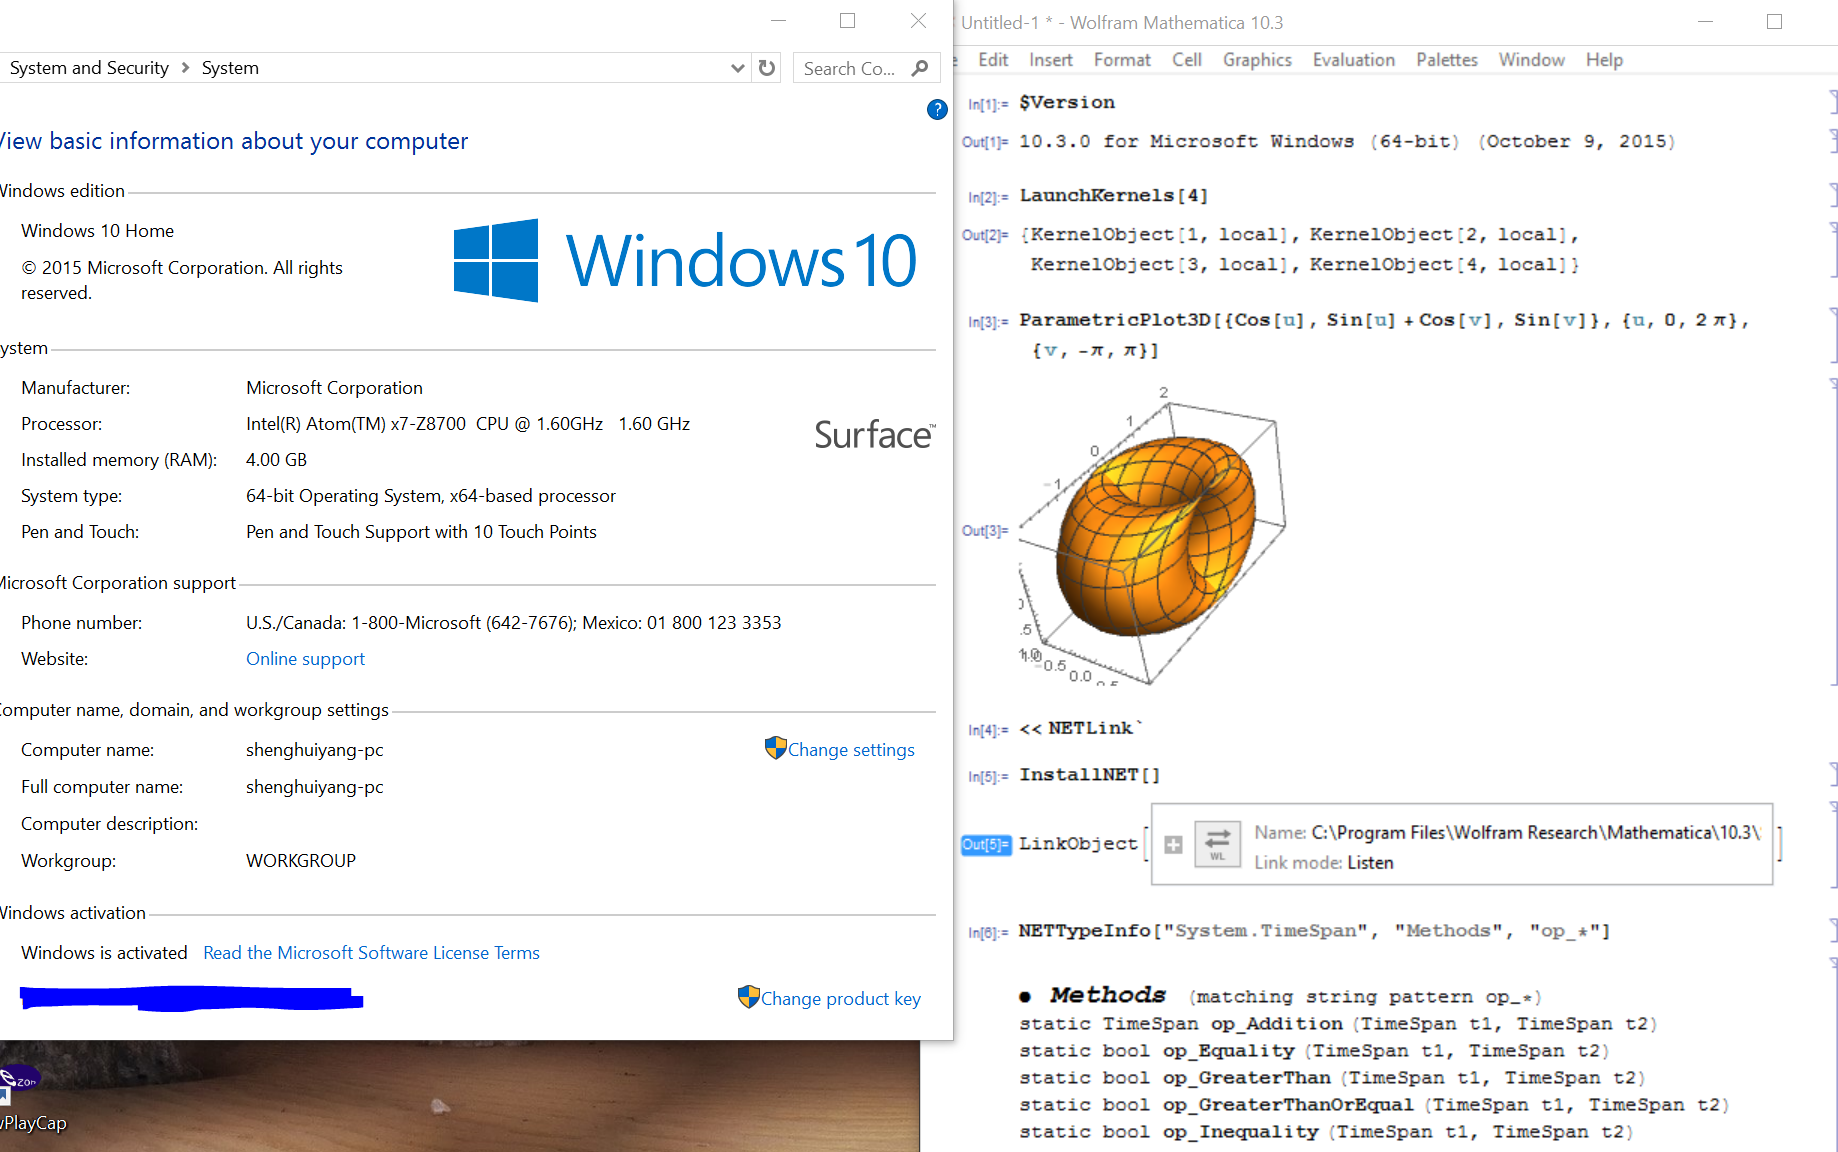Viewport: 1838px width, 1152px height.
Task: Click the shield icon next to Change settings
Action: click(x=775, y=748)
